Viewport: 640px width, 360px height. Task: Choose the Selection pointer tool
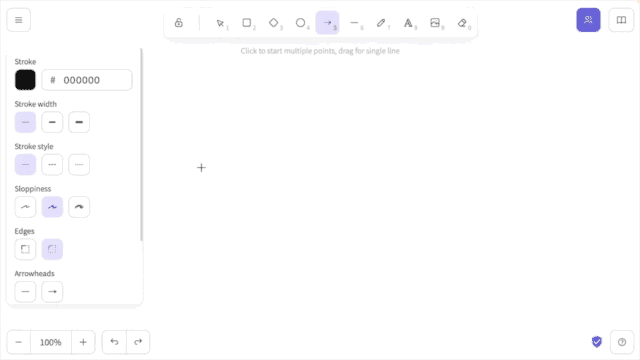(x=220, y=23)
